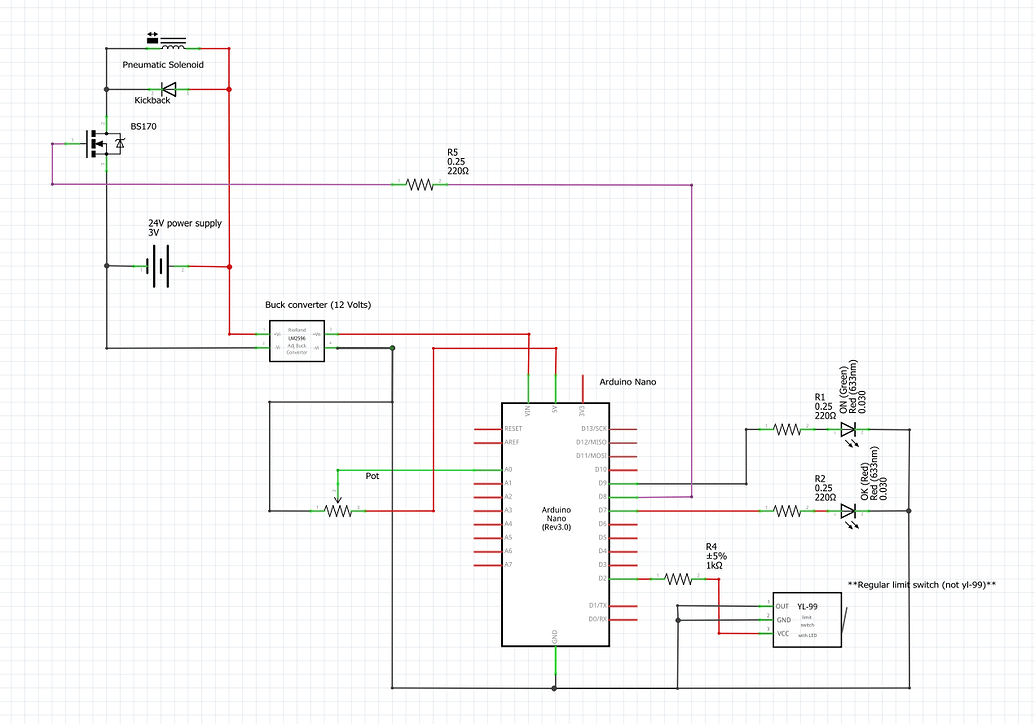Image resolution: width=1035 pixels, height=724 pixels.
Task: Select resistor R5 in the schematic
Action: click(x=421, y=183)
